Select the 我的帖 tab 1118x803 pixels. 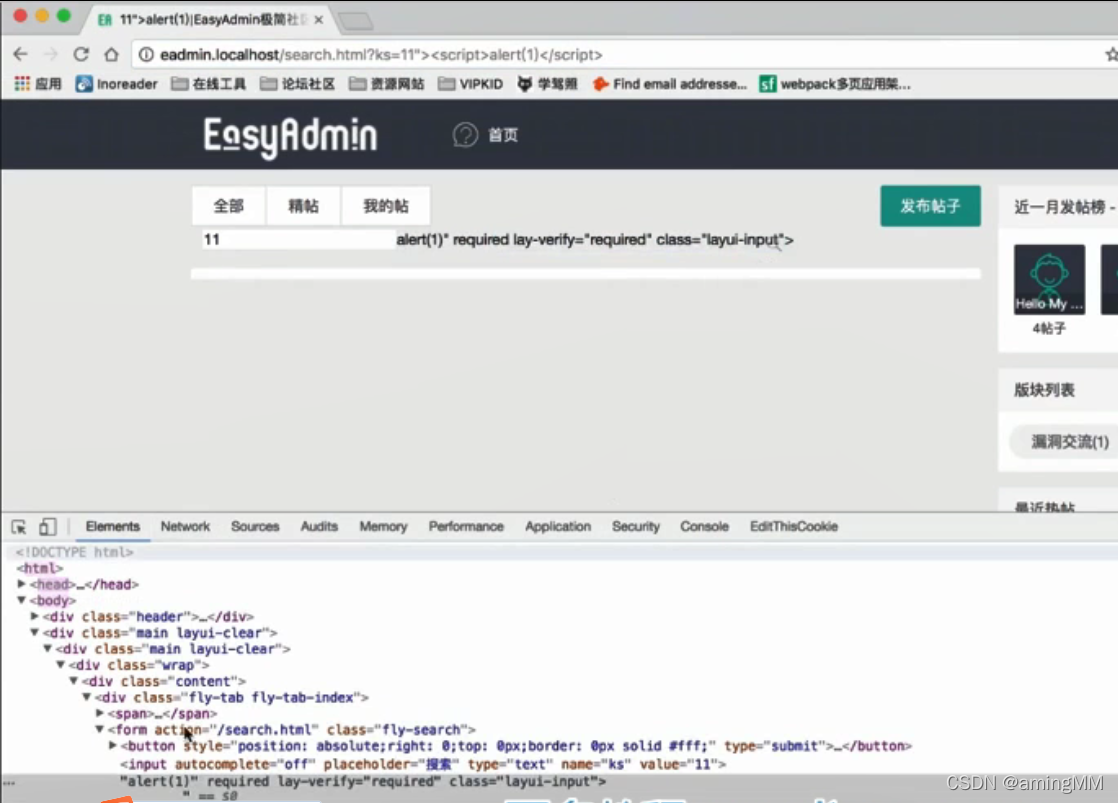386,206
